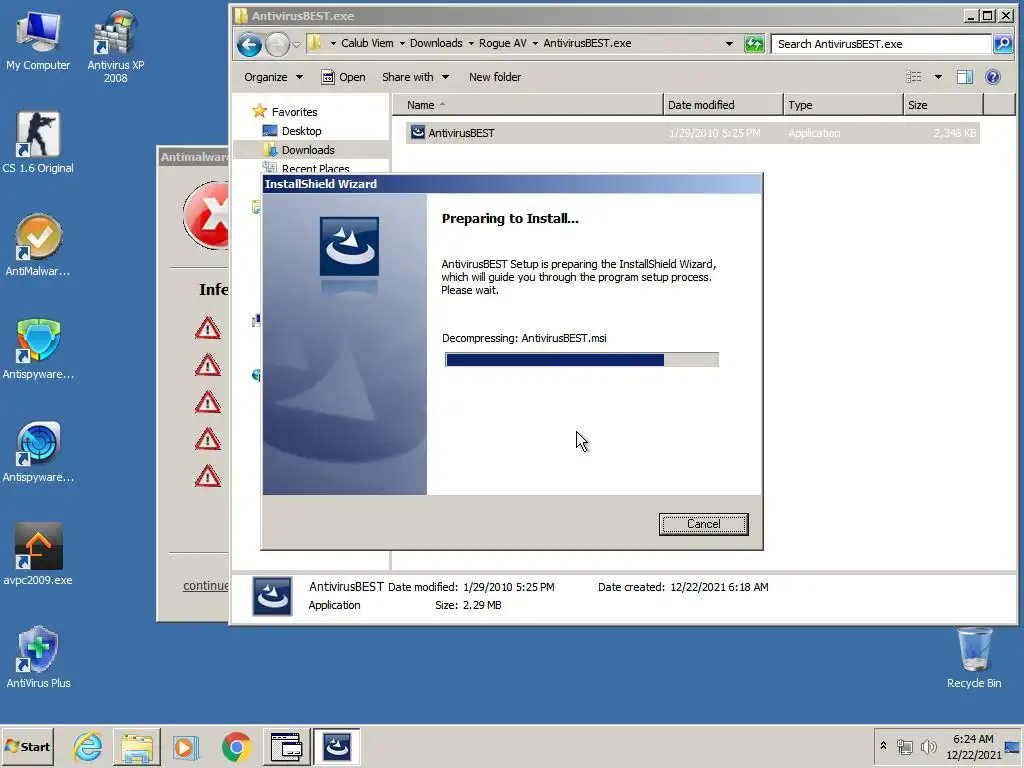This screenshot has width=1024, height=768.
Task: Toggle the preview pane button
Action: (x=965, y=77)
